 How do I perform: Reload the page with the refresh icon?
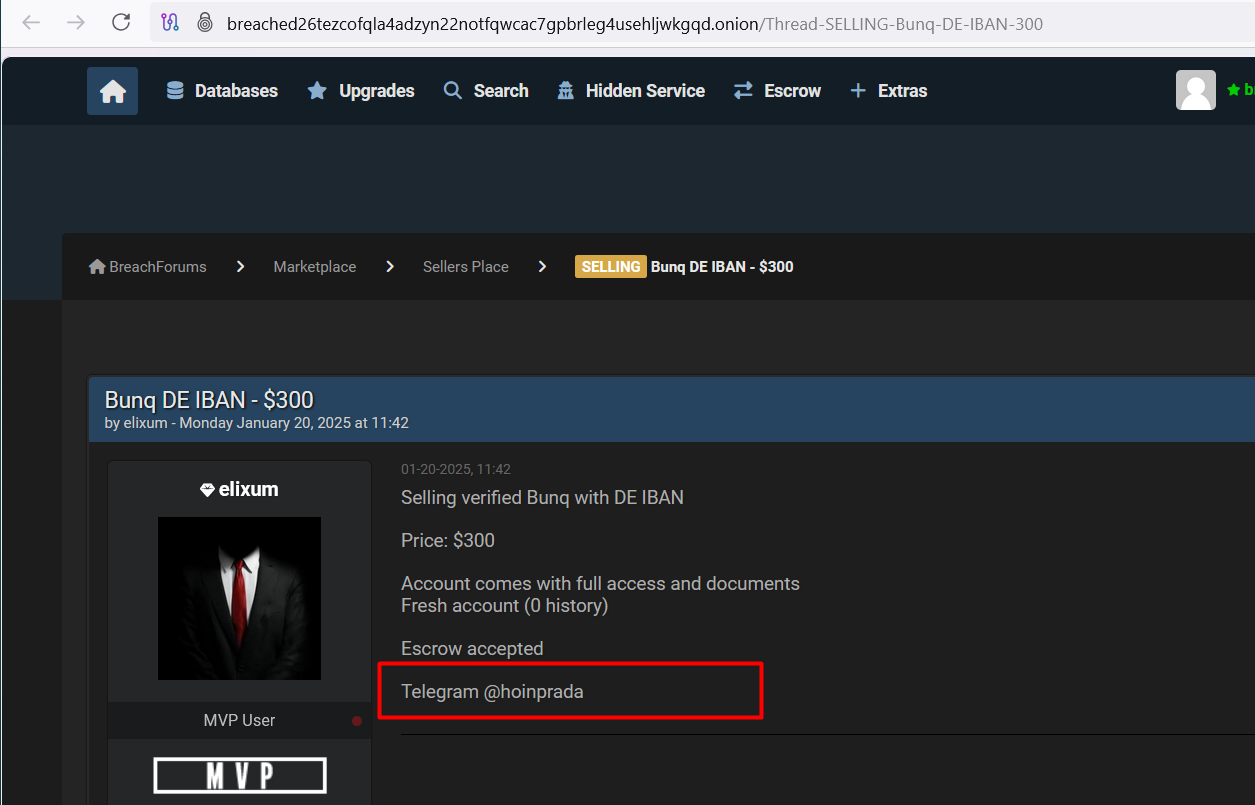pyautogui.click(x=121, y=22)
